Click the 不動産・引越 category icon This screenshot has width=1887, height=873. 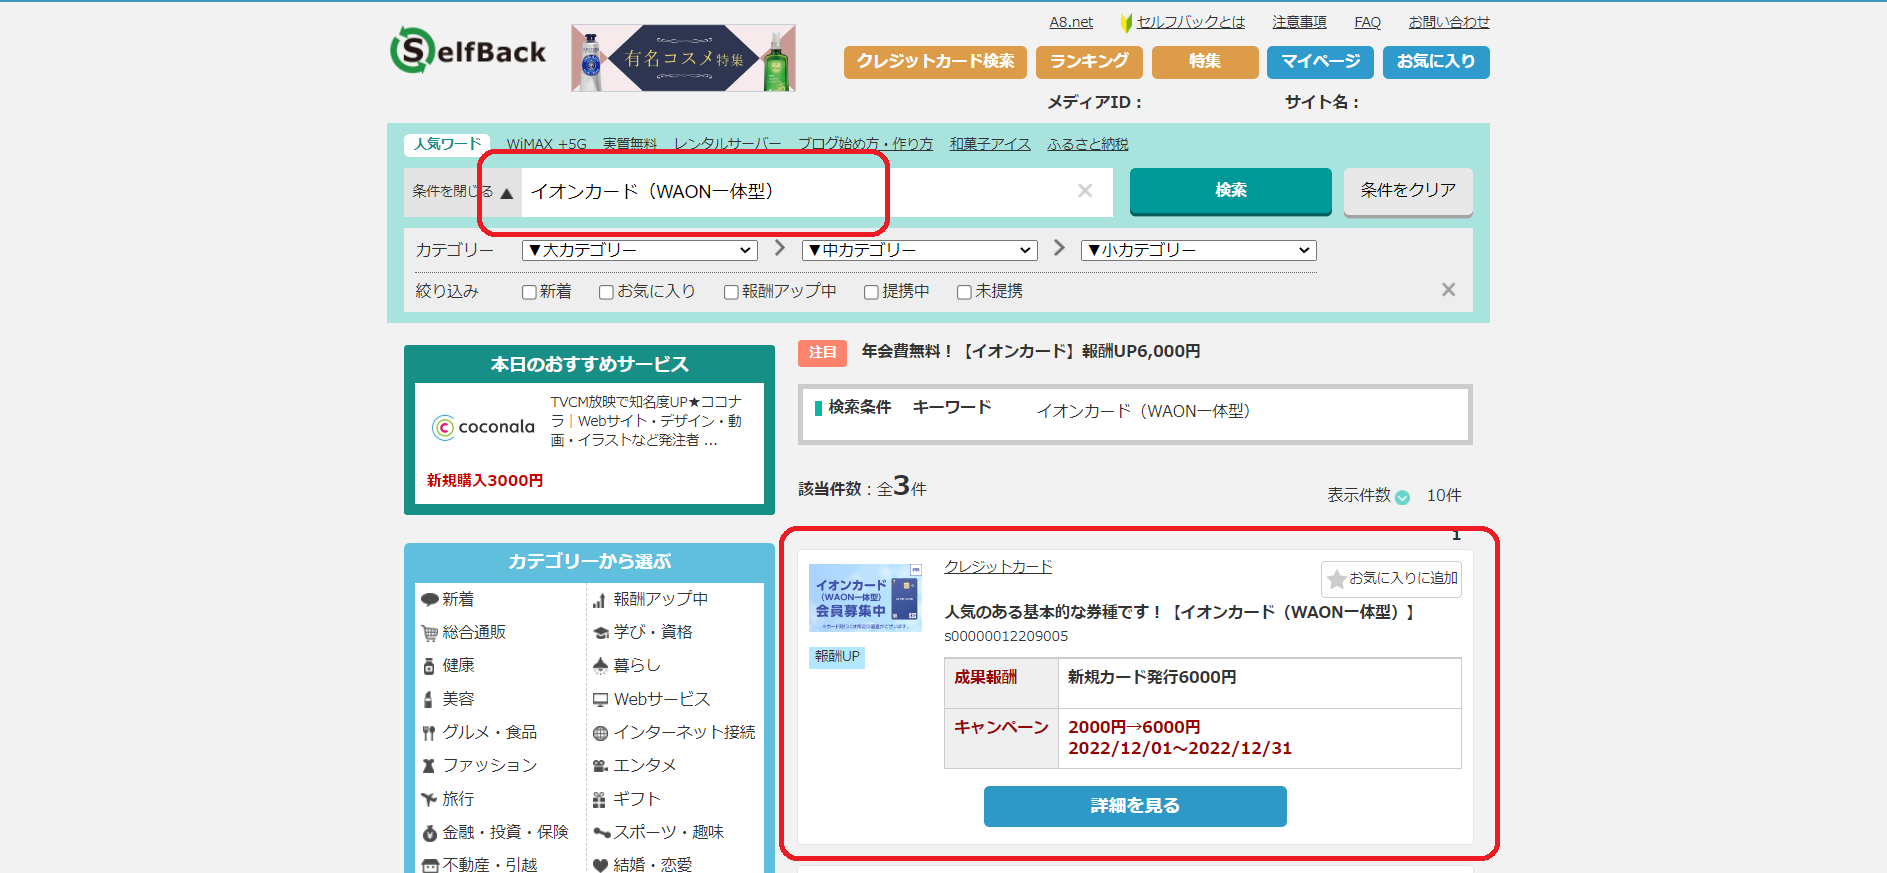pos(430,865)
